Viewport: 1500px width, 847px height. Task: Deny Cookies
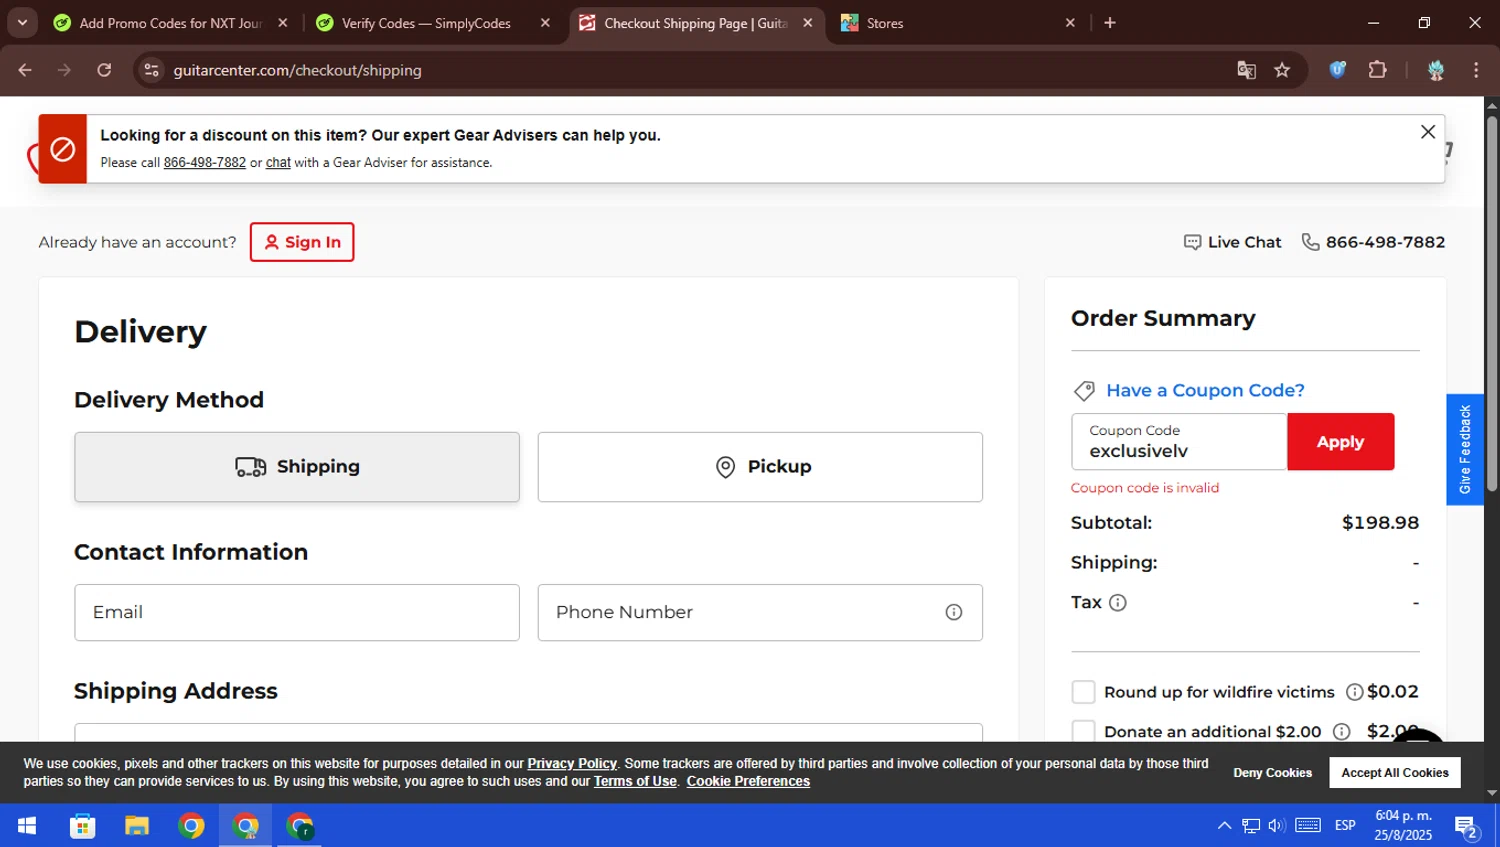[1272, 773]
